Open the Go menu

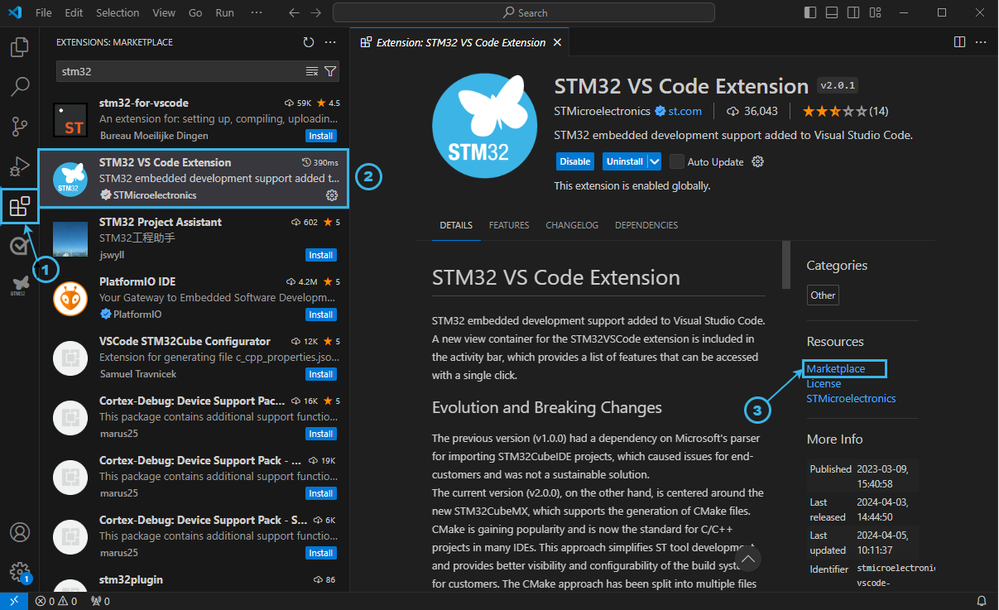195,13
